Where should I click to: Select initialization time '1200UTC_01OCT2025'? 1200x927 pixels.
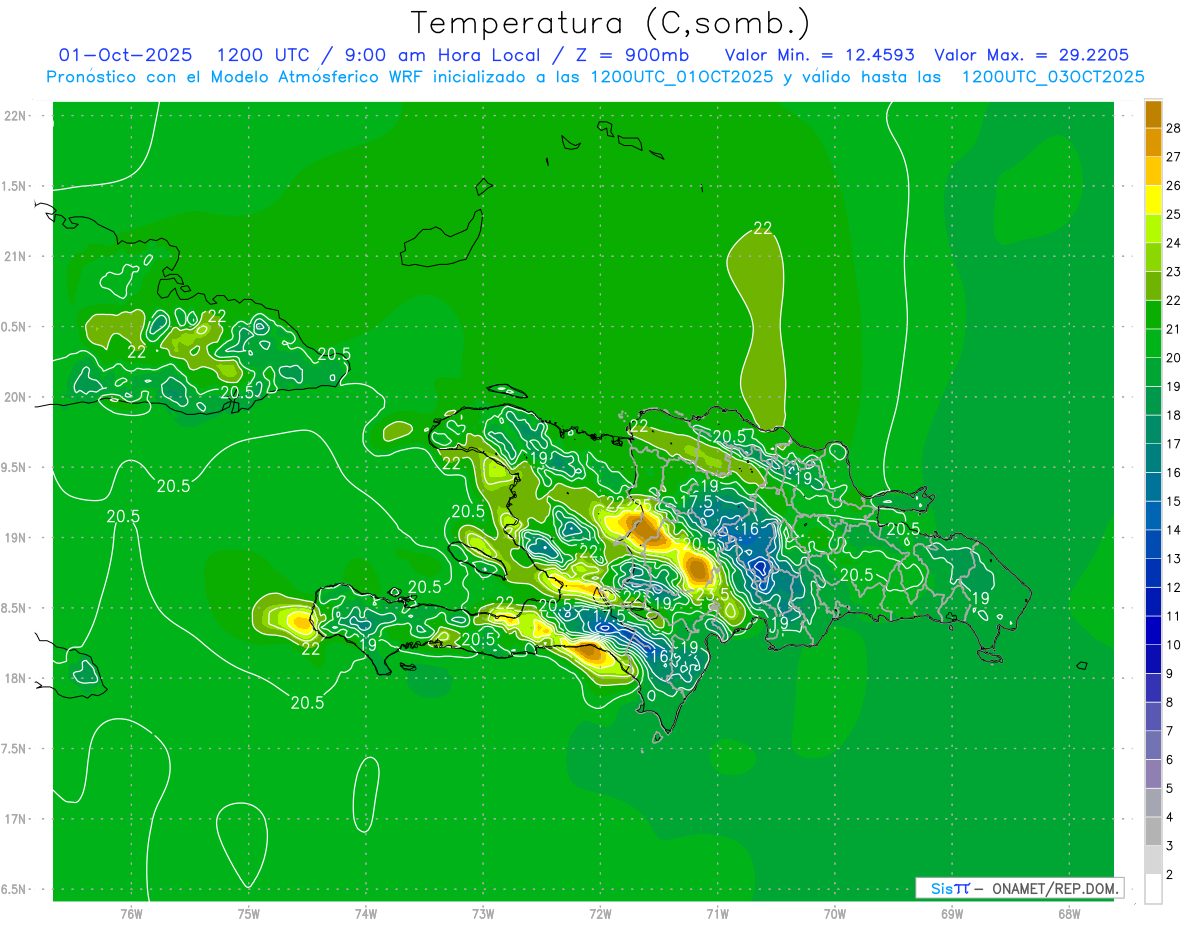pyautogui.click(x=682, y=77)
